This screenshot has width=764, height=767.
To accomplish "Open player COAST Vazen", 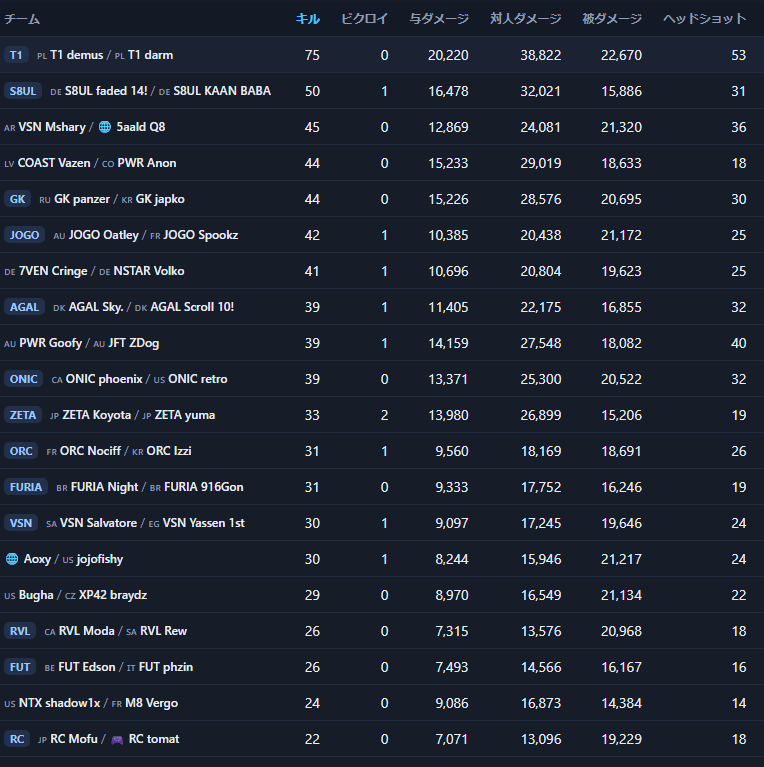I will (54, 163).
